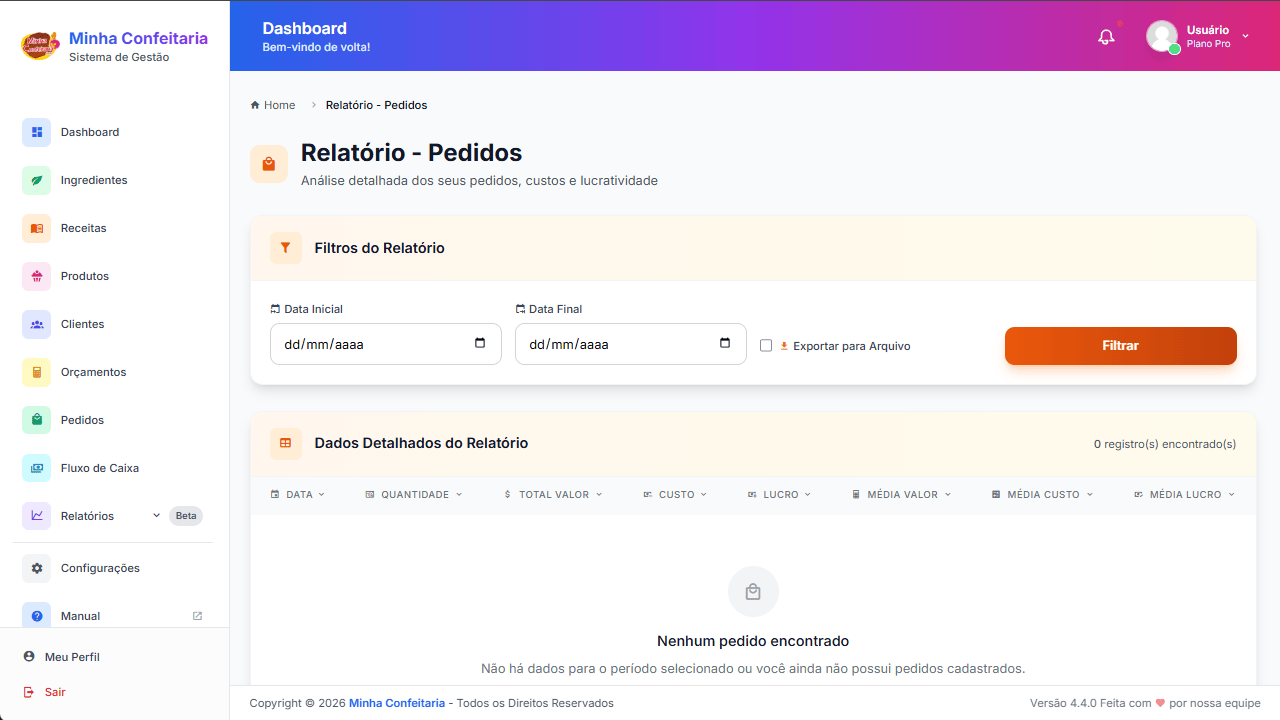Click Sair to log out

click(55, 692)
